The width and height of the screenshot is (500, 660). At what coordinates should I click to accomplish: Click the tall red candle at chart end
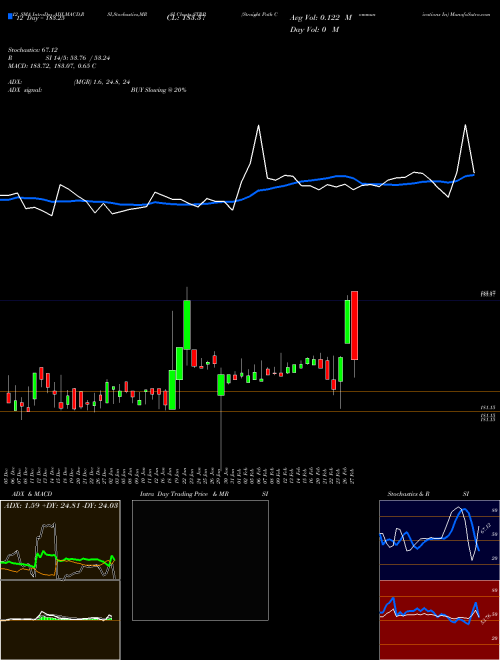coord(354,325)
